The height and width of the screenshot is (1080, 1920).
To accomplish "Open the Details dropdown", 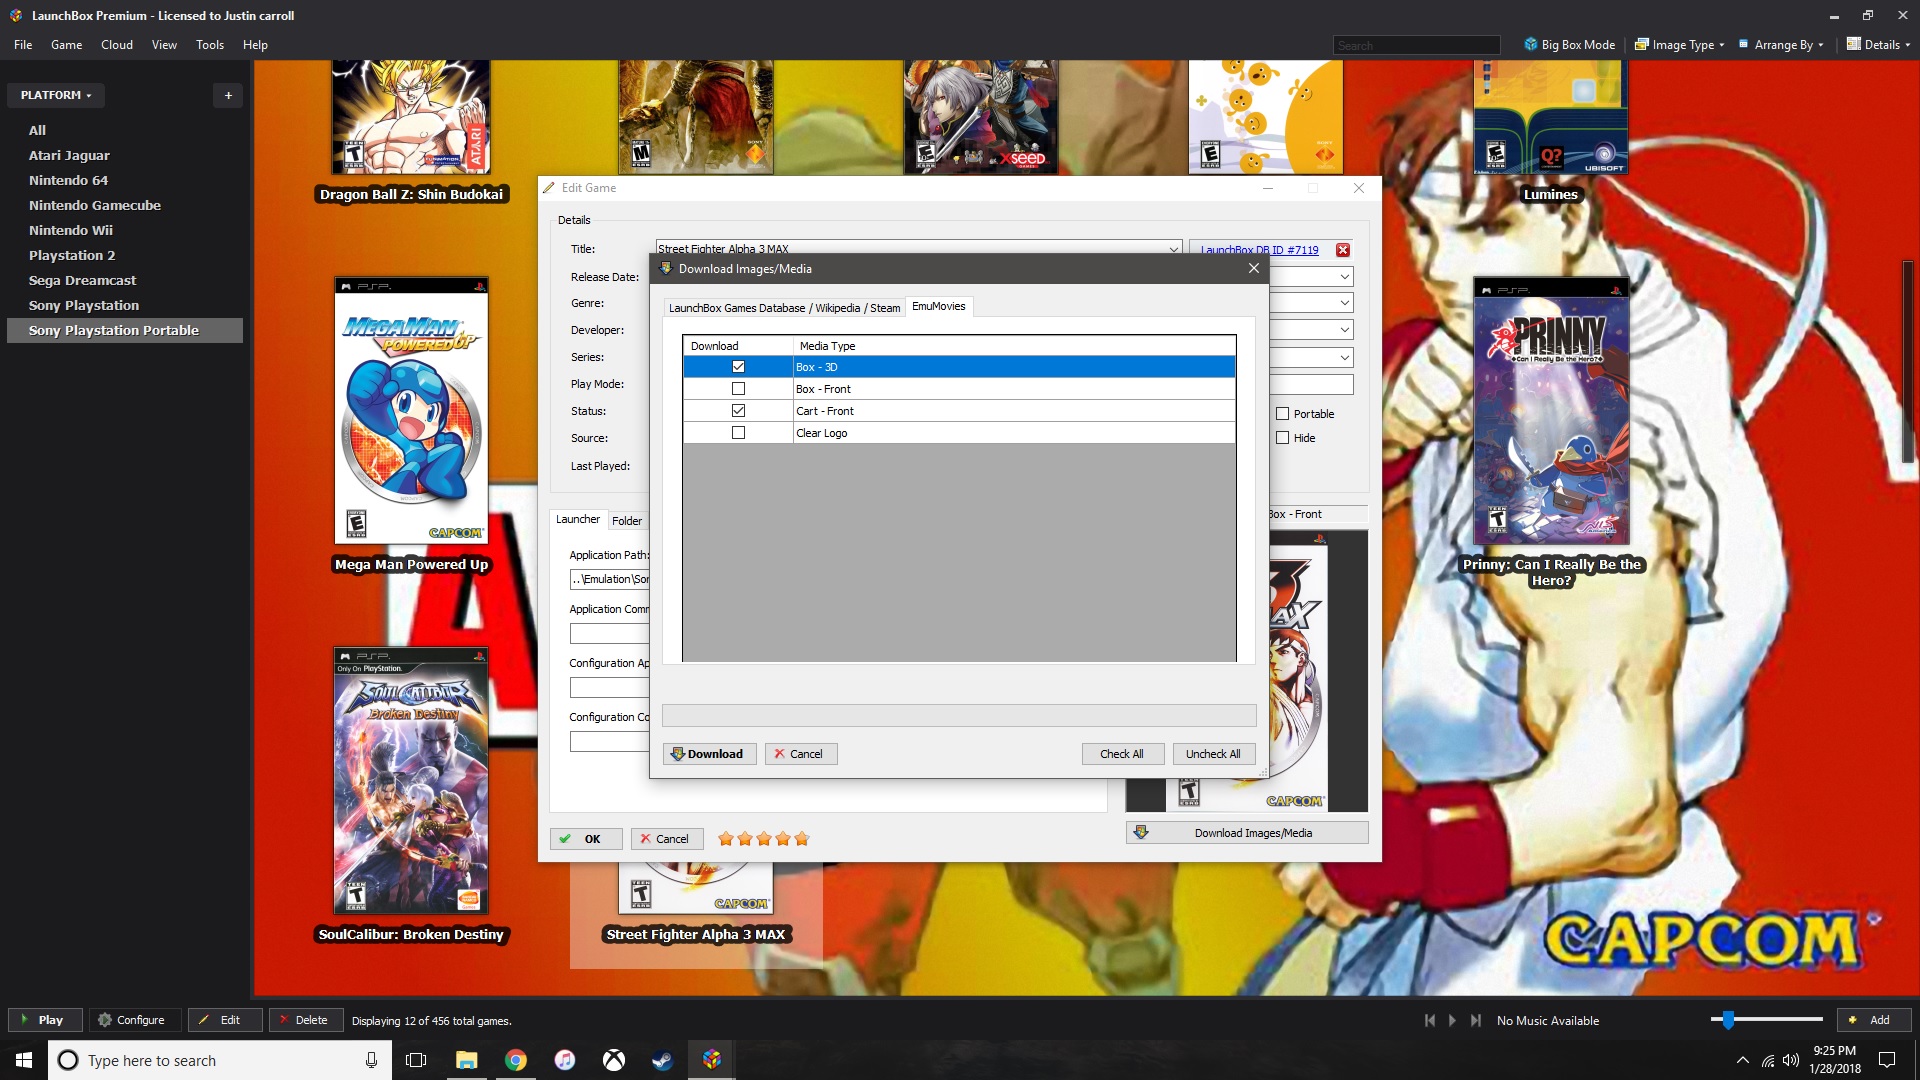I will click(1879, 45).
